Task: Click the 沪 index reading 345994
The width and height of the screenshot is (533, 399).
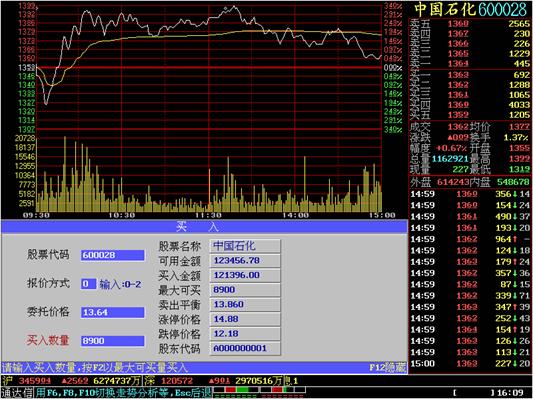Action: click(x=35, y=381)
